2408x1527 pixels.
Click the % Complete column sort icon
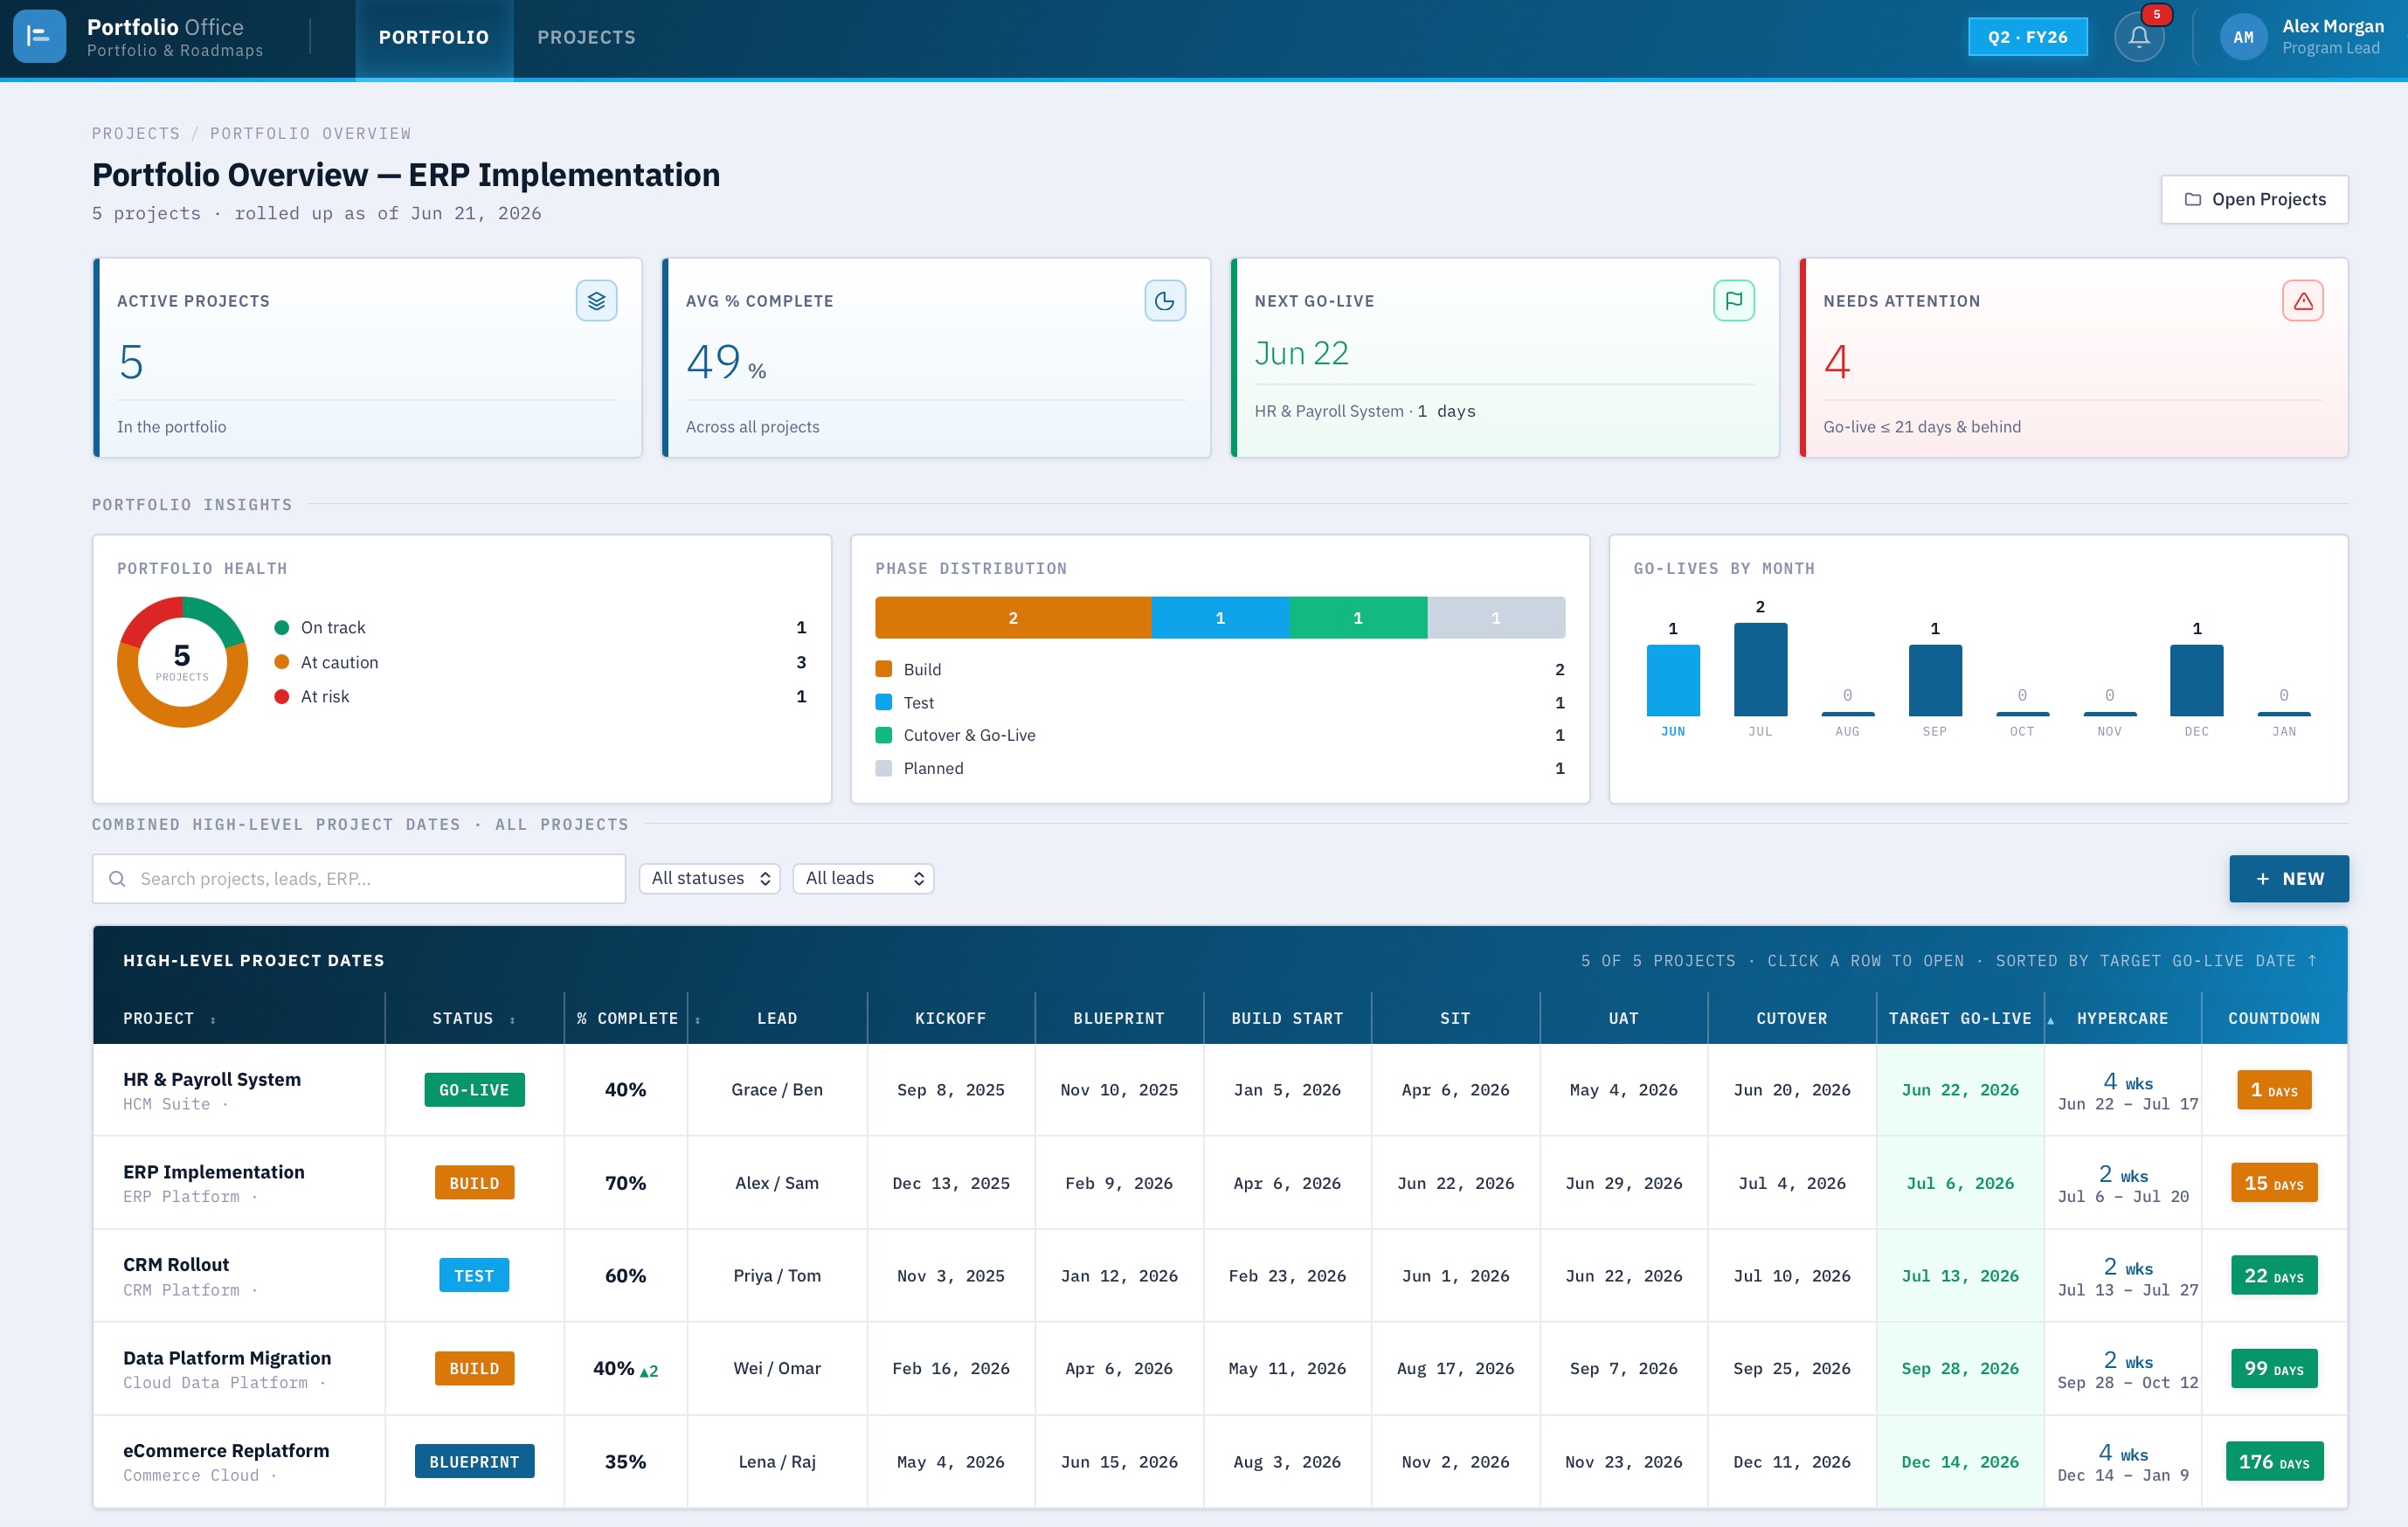tap(697, 1020)
